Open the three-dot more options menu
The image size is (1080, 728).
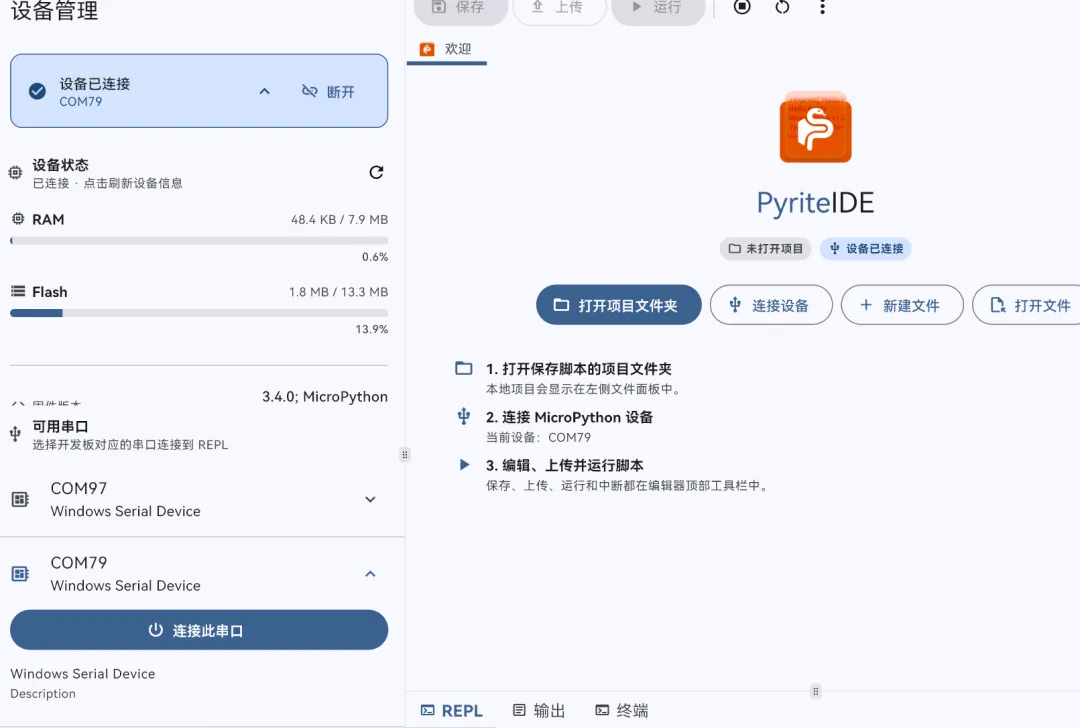pyautogui.click(x=822, y=7)
